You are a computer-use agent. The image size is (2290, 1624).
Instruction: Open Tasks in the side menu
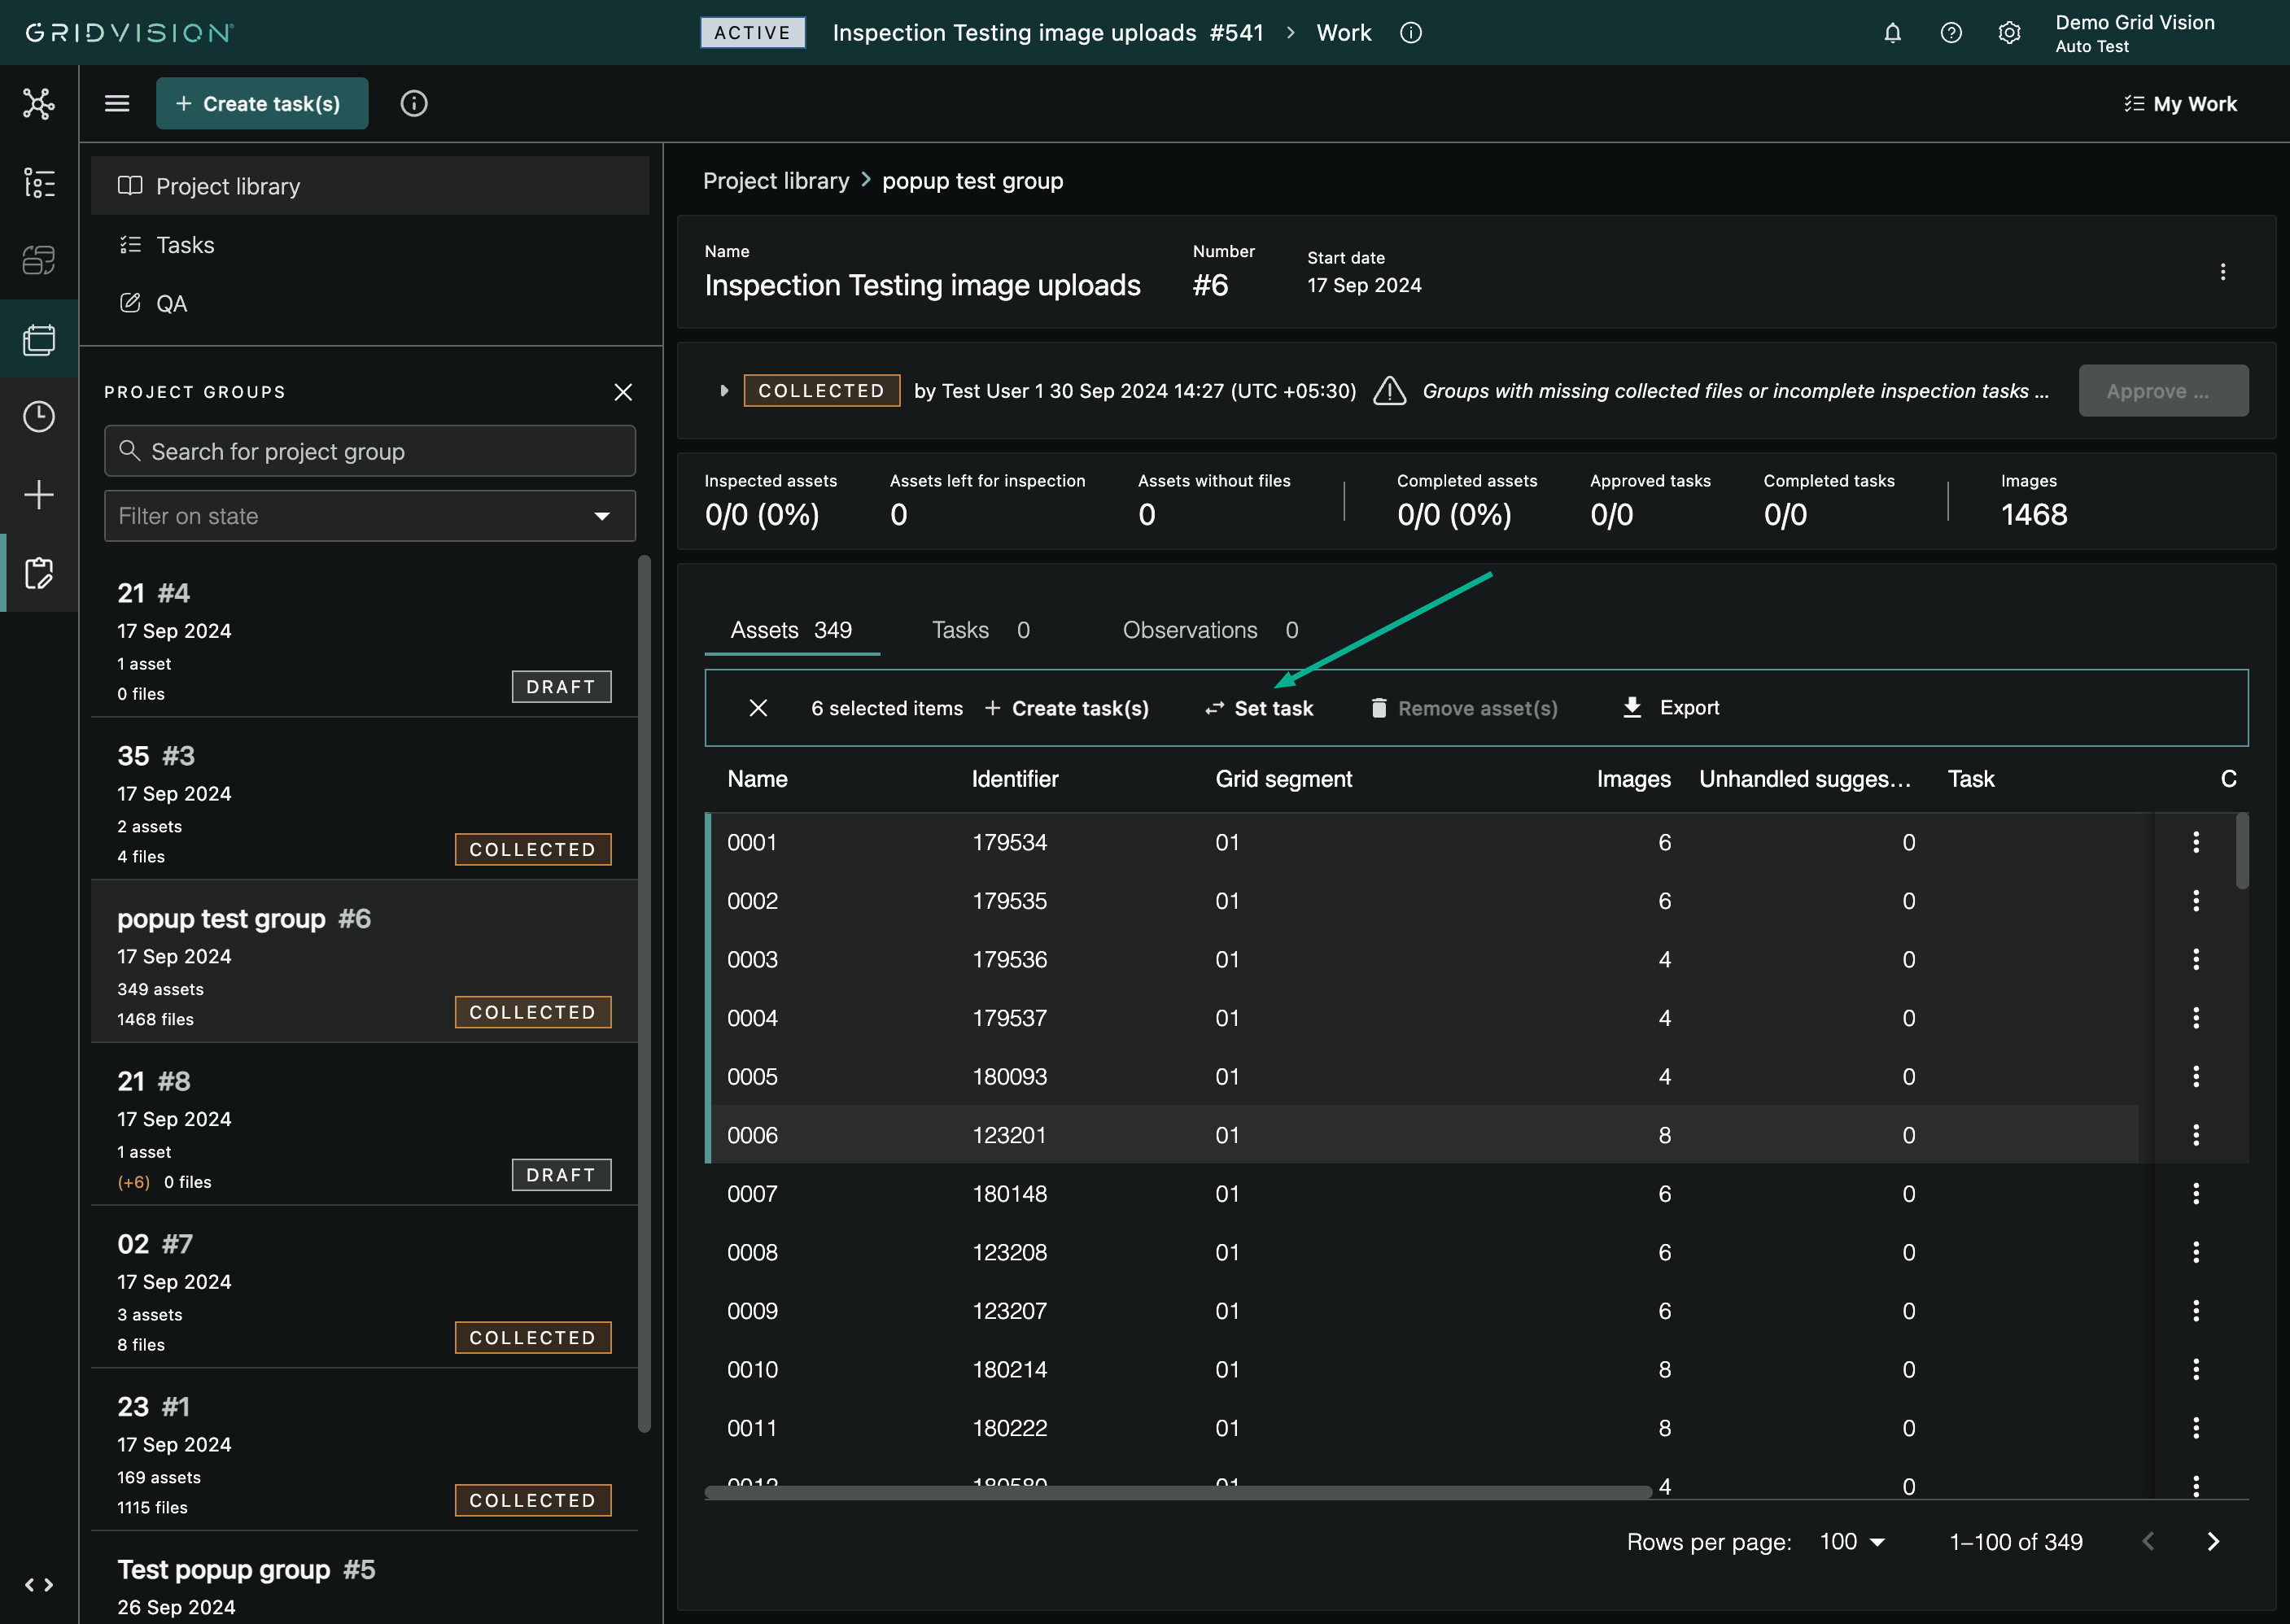(x=370, y=245)
